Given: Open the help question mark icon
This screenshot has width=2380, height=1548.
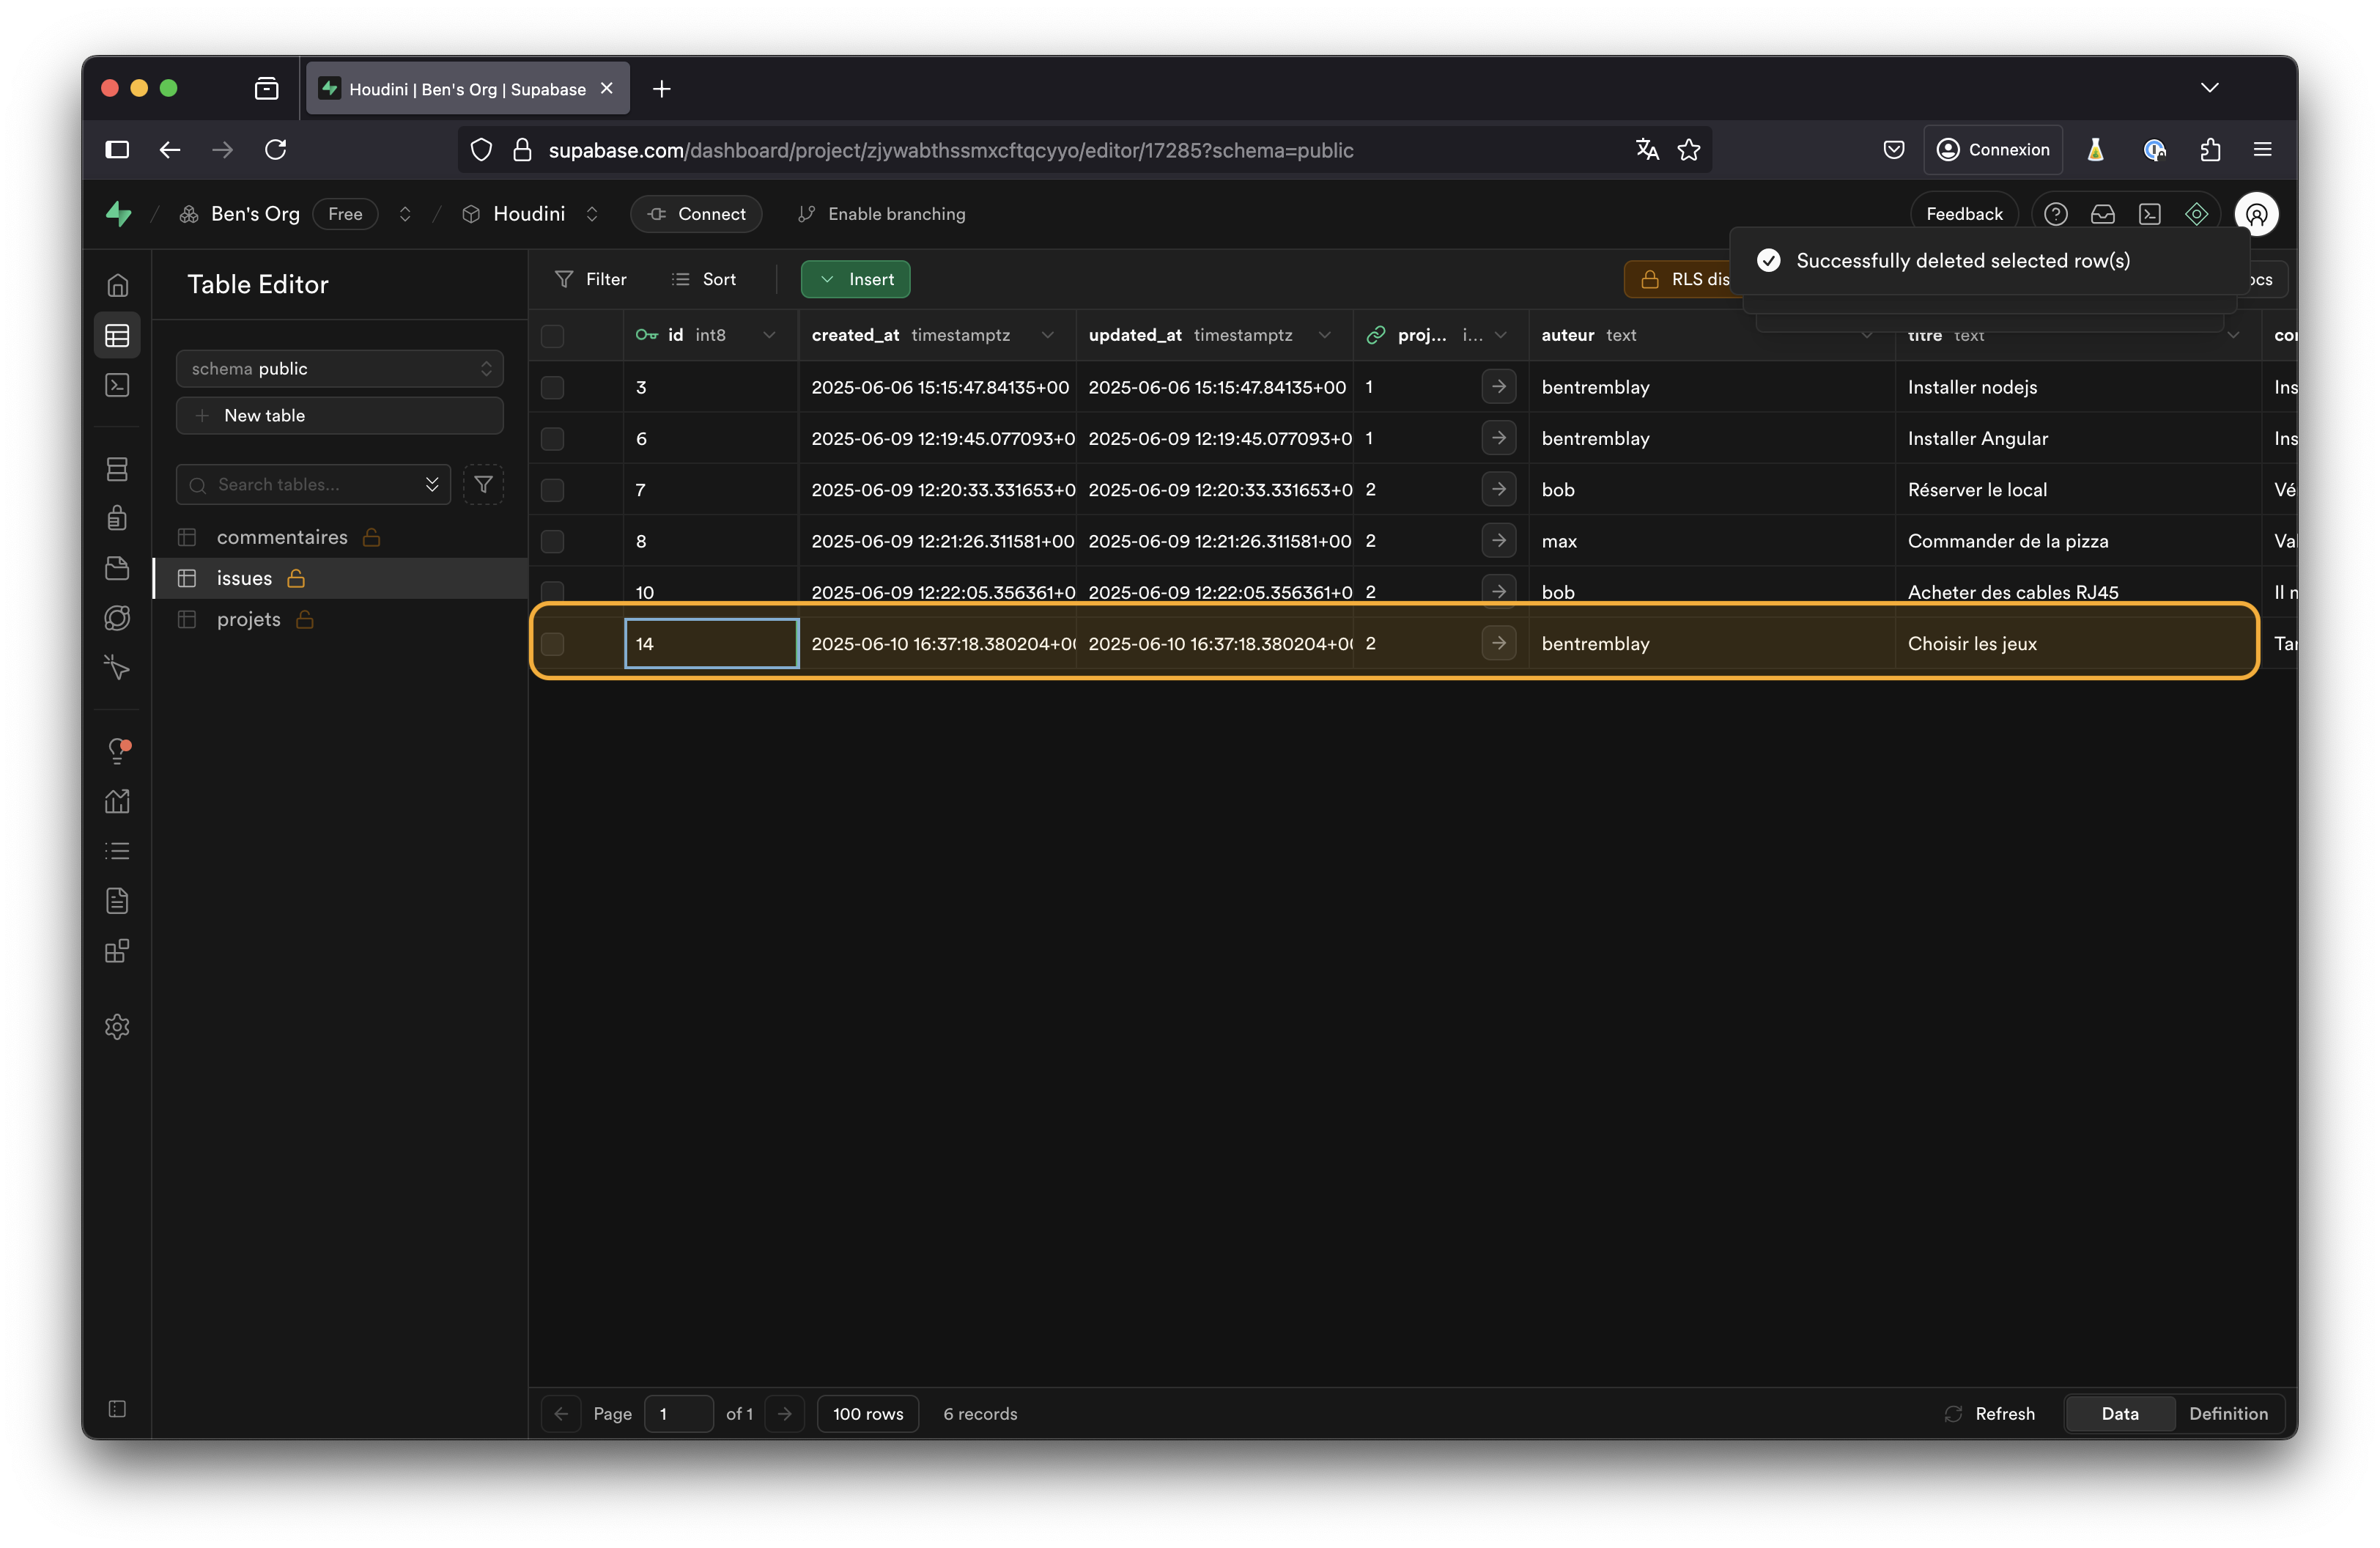Looking at the screenshot, I should [x=2055, y=214].
